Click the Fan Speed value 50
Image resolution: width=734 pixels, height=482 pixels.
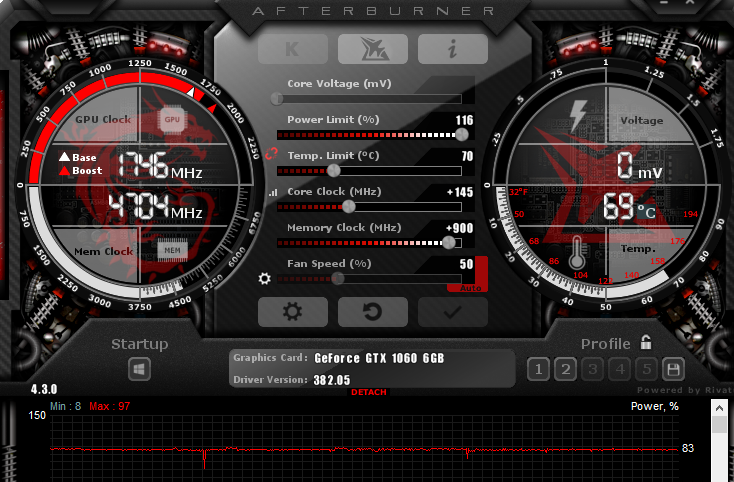(x=466, y=264)
